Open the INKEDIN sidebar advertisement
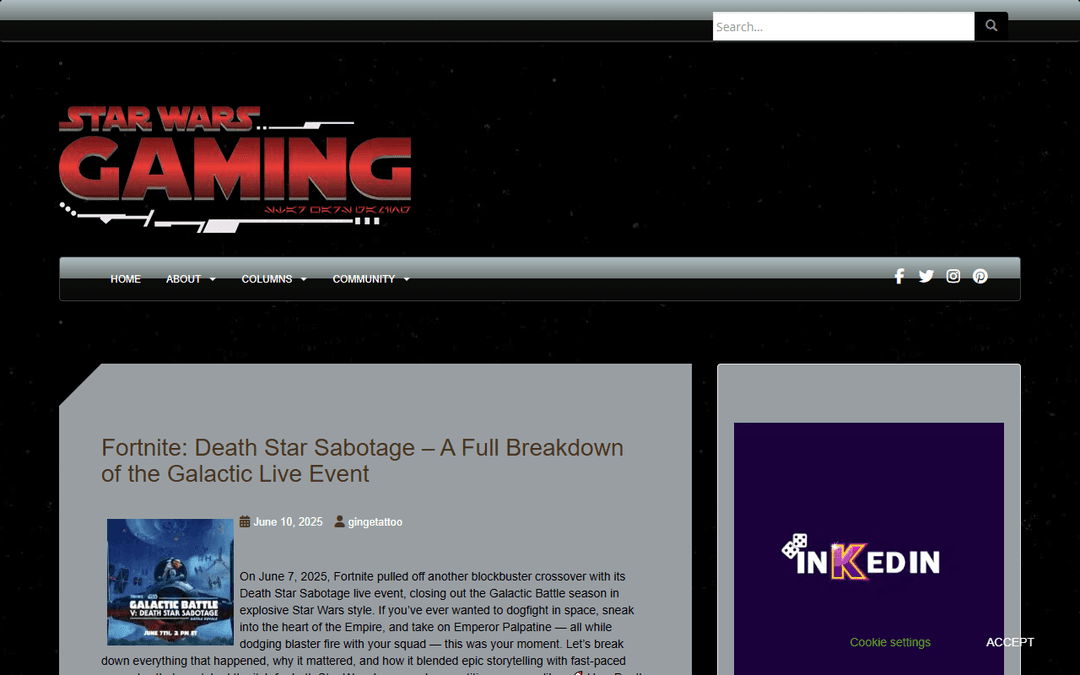Viewport: 1080px width, 675px height. tap(869, 549)
